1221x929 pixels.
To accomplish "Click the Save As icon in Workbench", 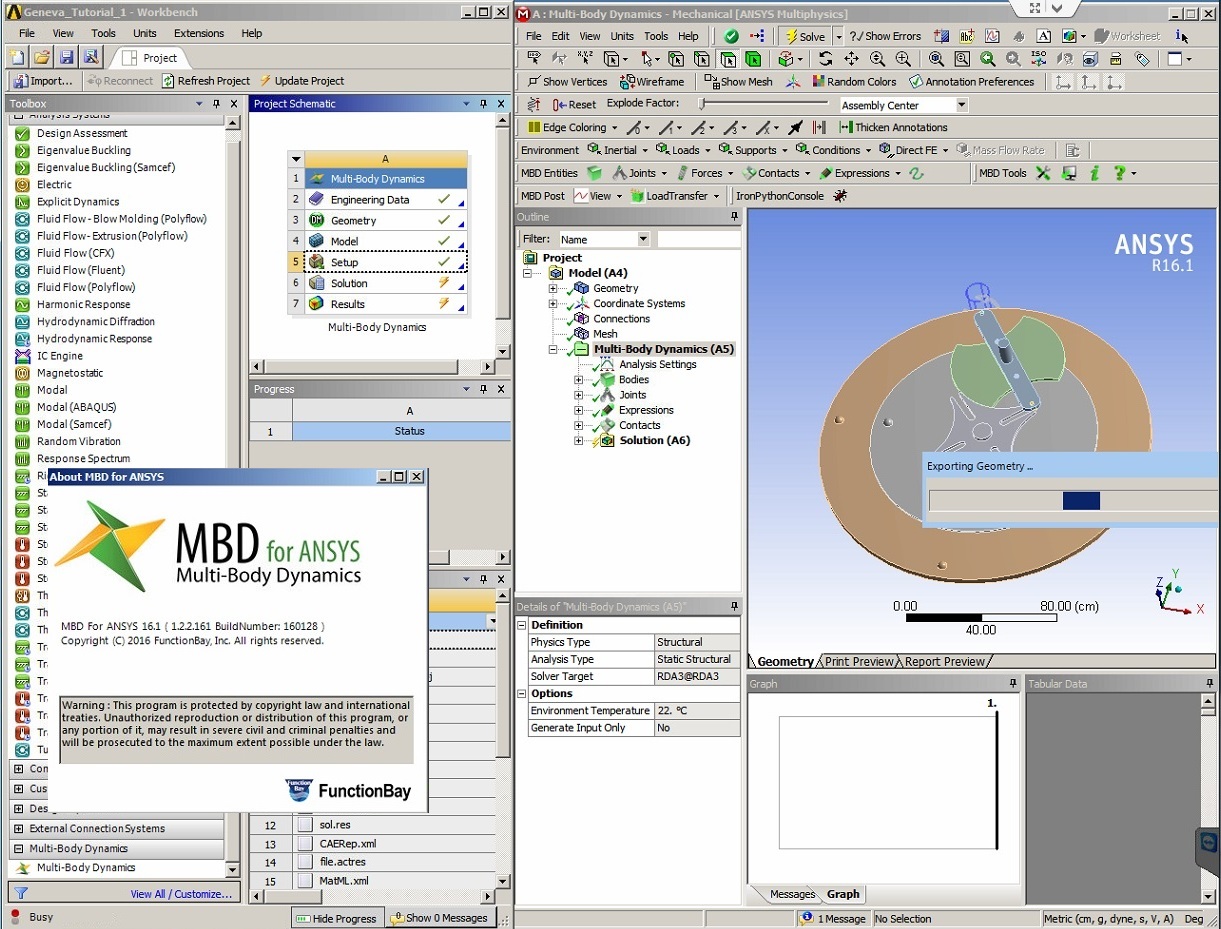I will [x=90, y=57].
